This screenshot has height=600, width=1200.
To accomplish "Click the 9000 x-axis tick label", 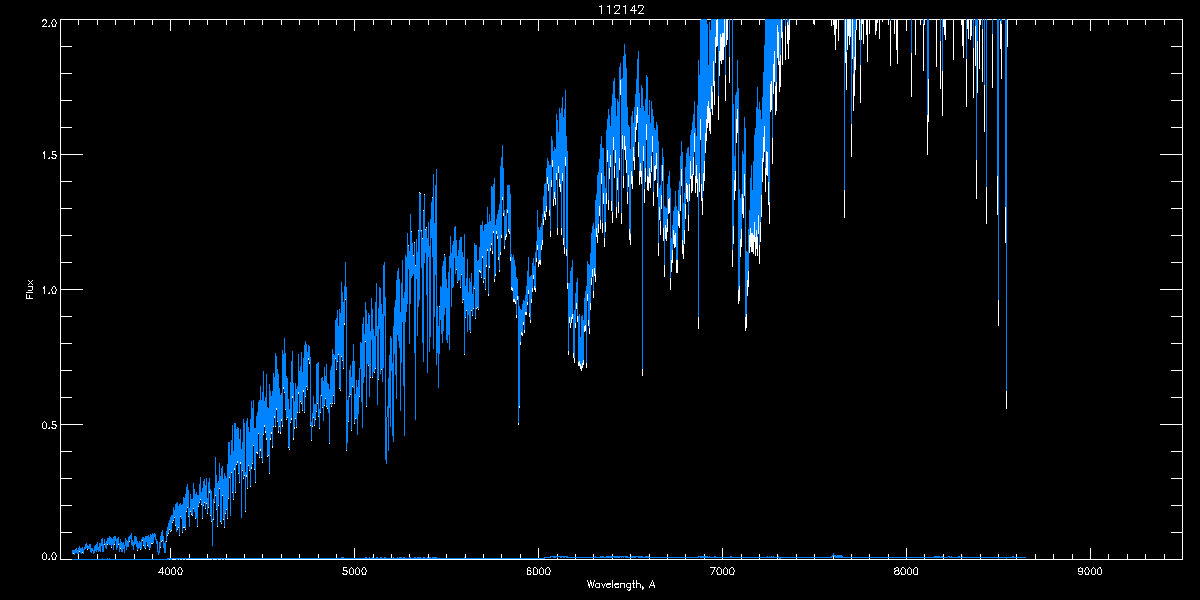I will pos(1090,572).
